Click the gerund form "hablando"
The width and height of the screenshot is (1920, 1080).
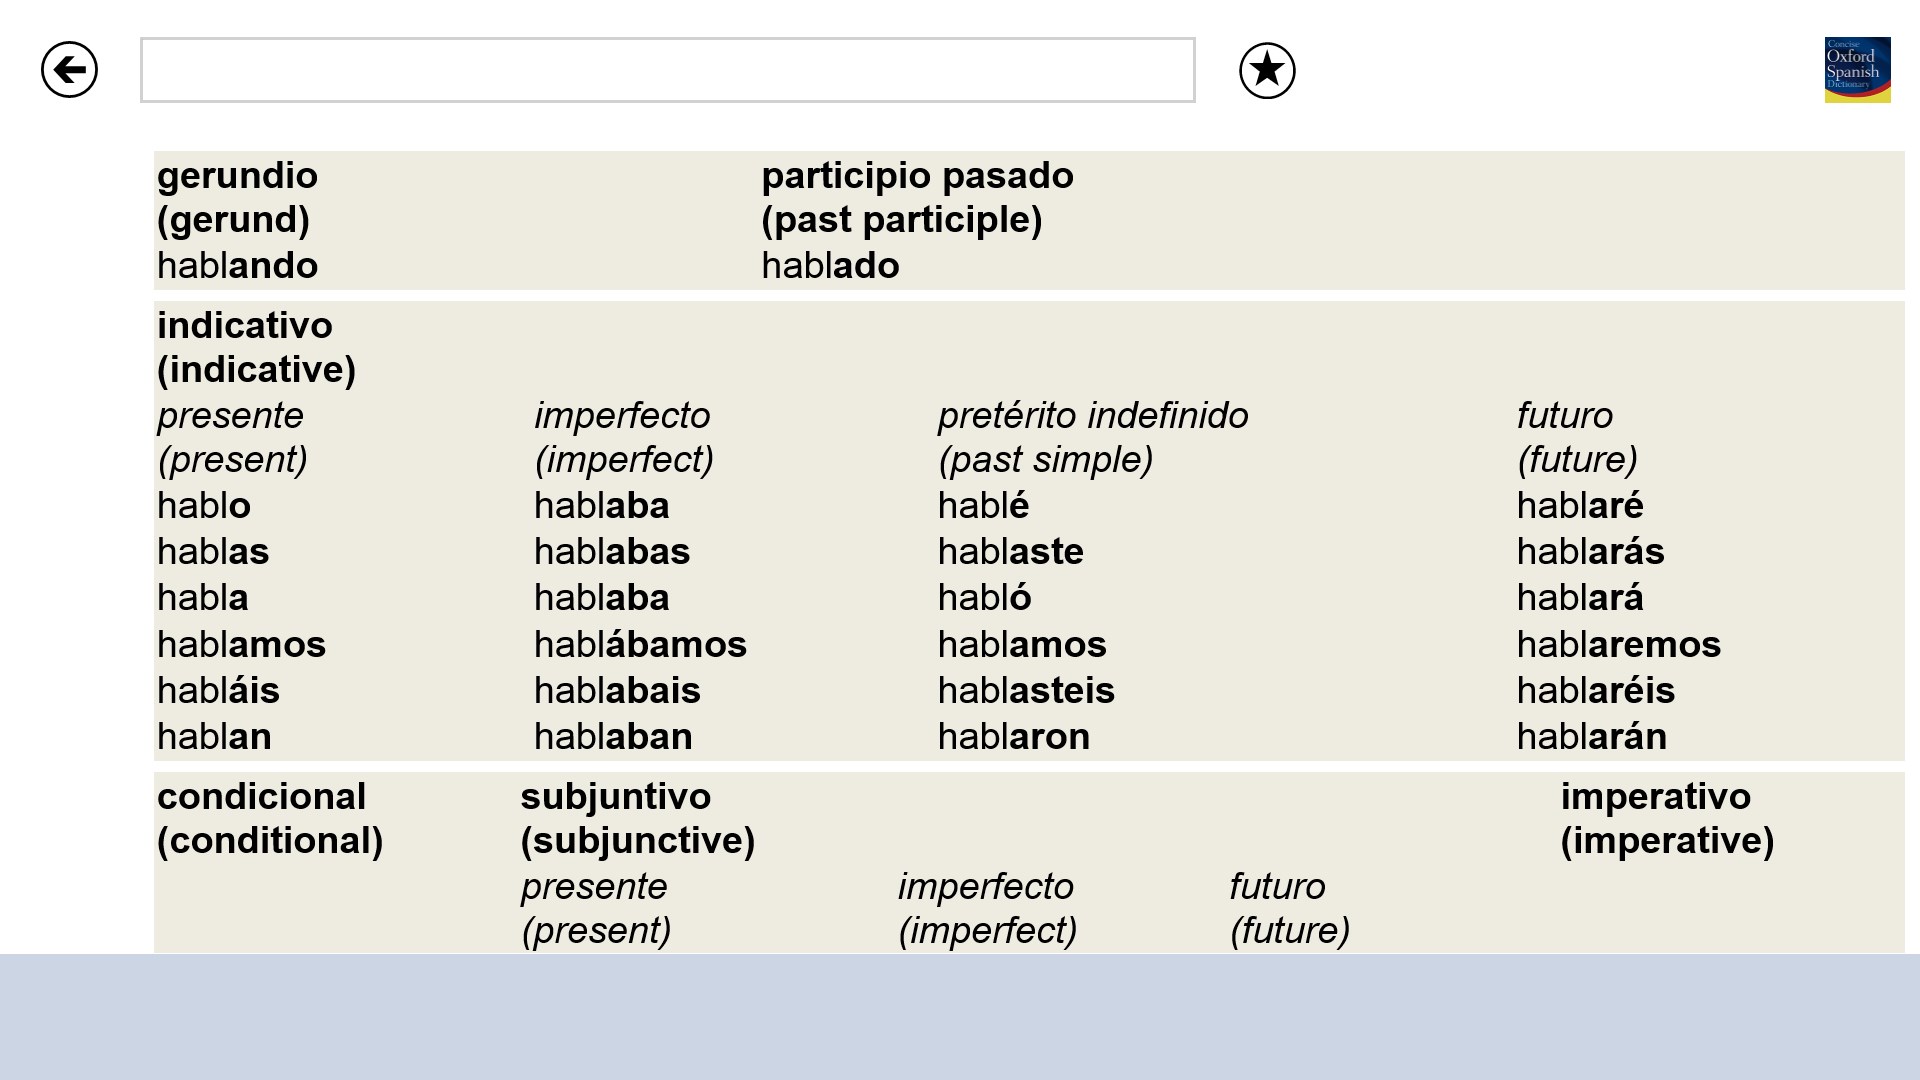click(237, 266)
